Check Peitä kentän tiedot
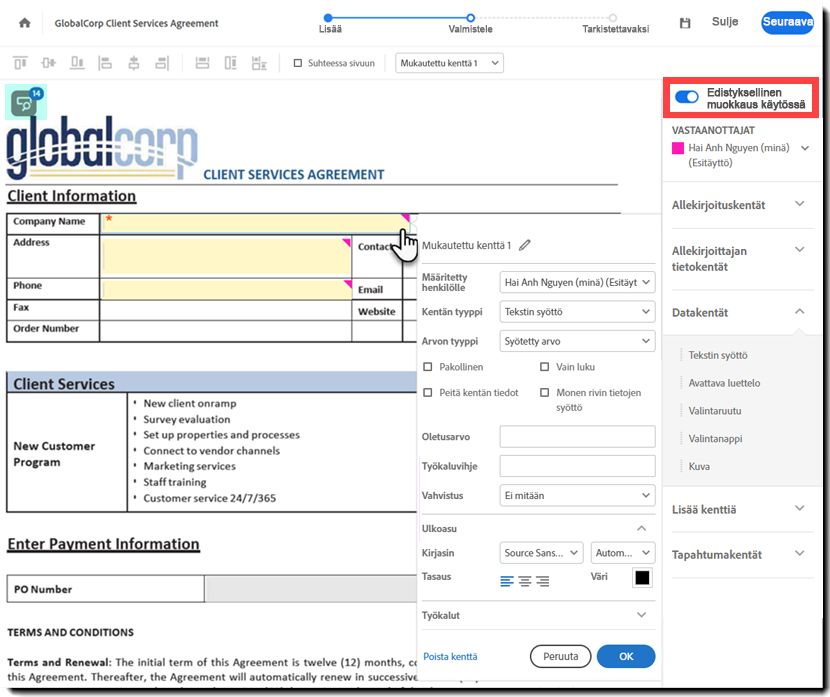The width and height of the screenshot is (830, 697). pos(428,393)
